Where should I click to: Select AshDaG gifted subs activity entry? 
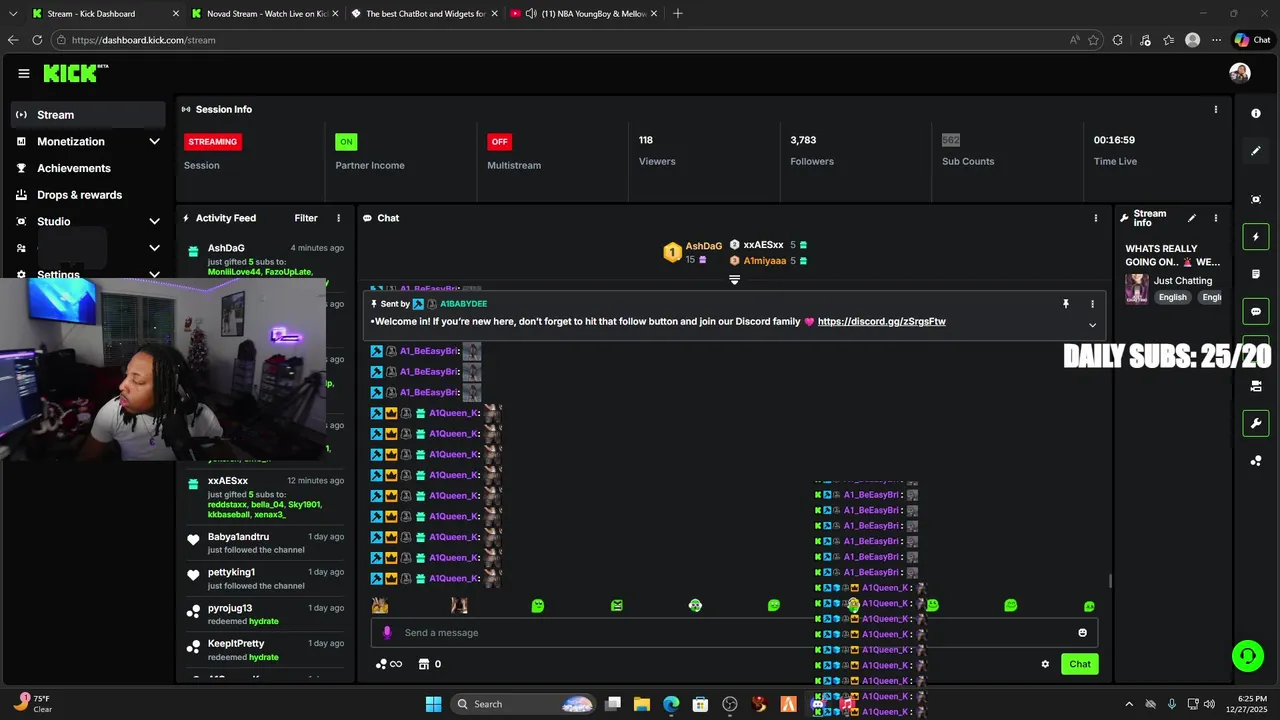pyautogui.click(x=264, y=259)
